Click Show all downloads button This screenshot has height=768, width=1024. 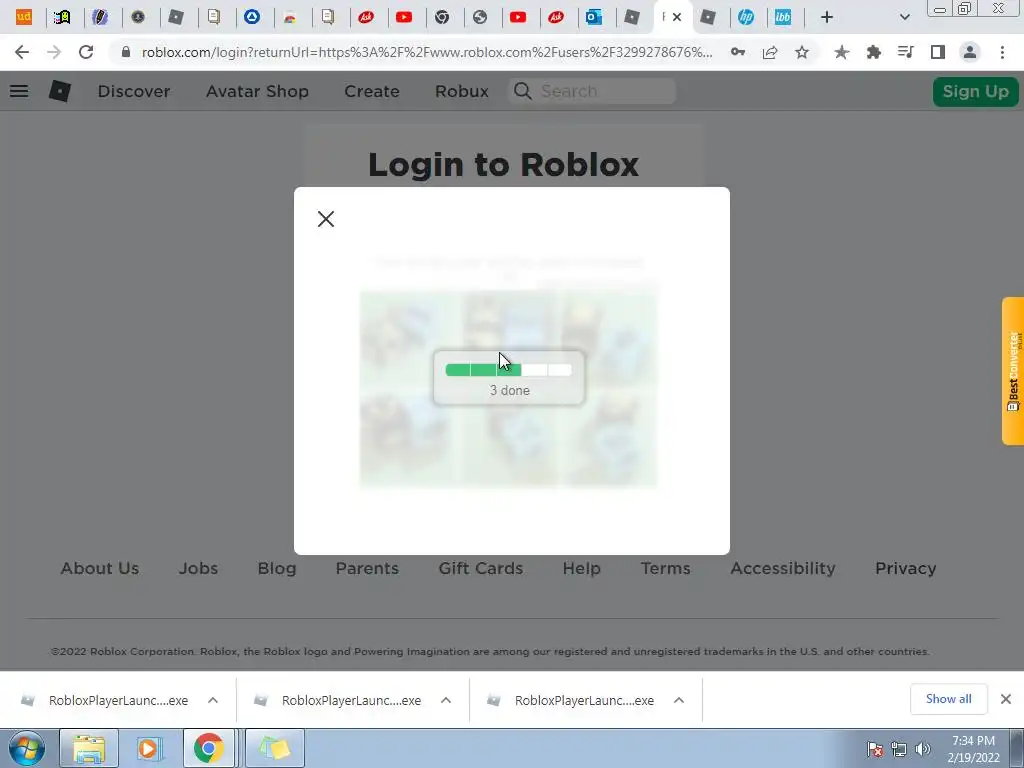948,699
